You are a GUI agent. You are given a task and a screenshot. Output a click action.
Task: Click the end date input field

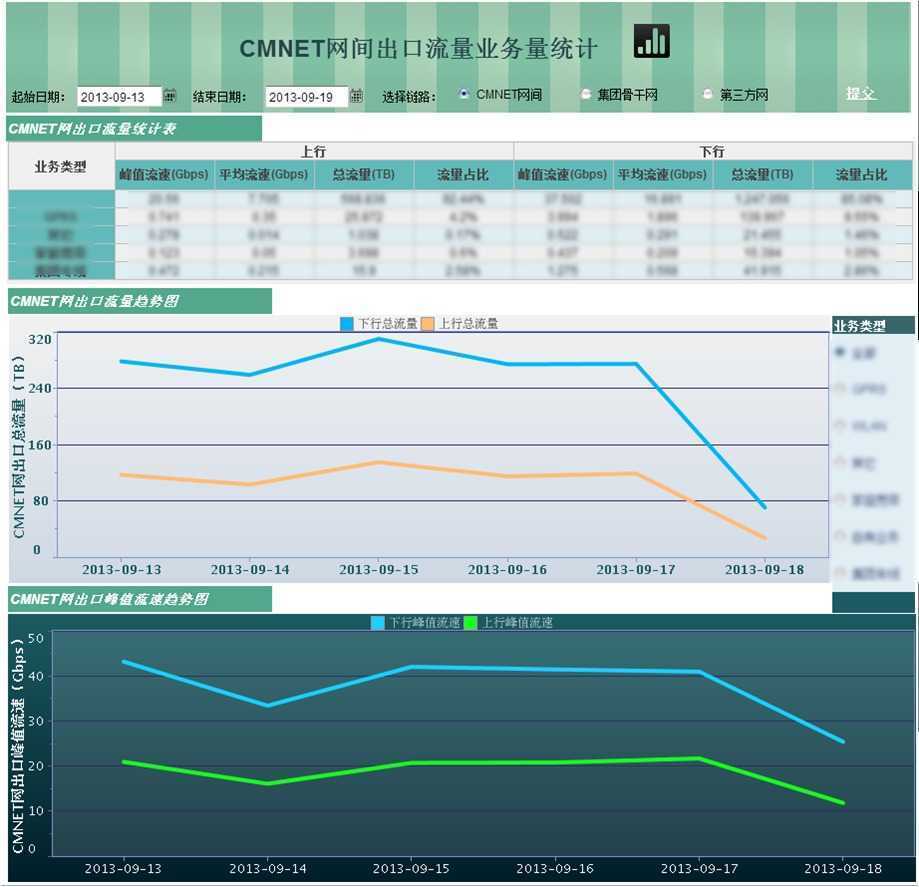tap(305, 97)
